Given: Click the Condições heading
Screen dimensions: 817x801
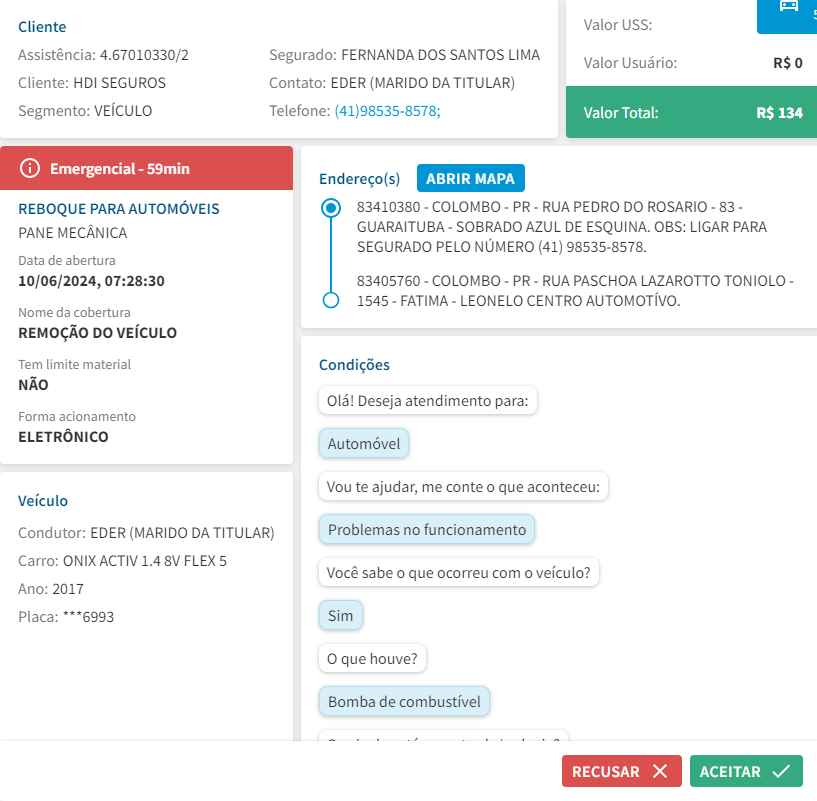Looking at the screenshot, I should (x=354, y=365).
